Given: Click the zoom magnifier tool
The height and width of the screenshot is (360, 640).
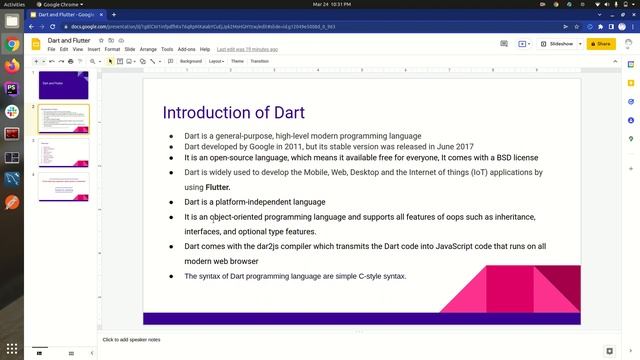Looking at the screenshot, I should 93,61.
